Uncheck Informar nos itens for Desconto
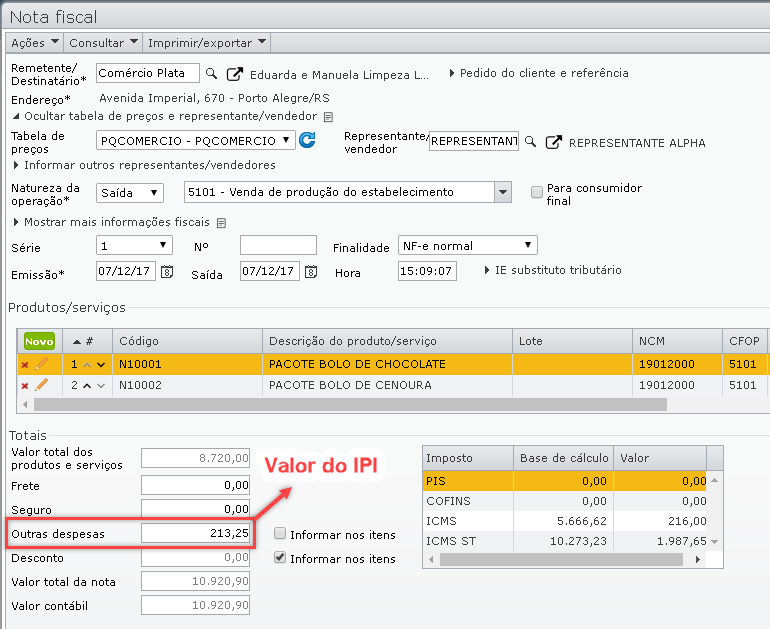770x629 pixels. [x=281, y=559]
